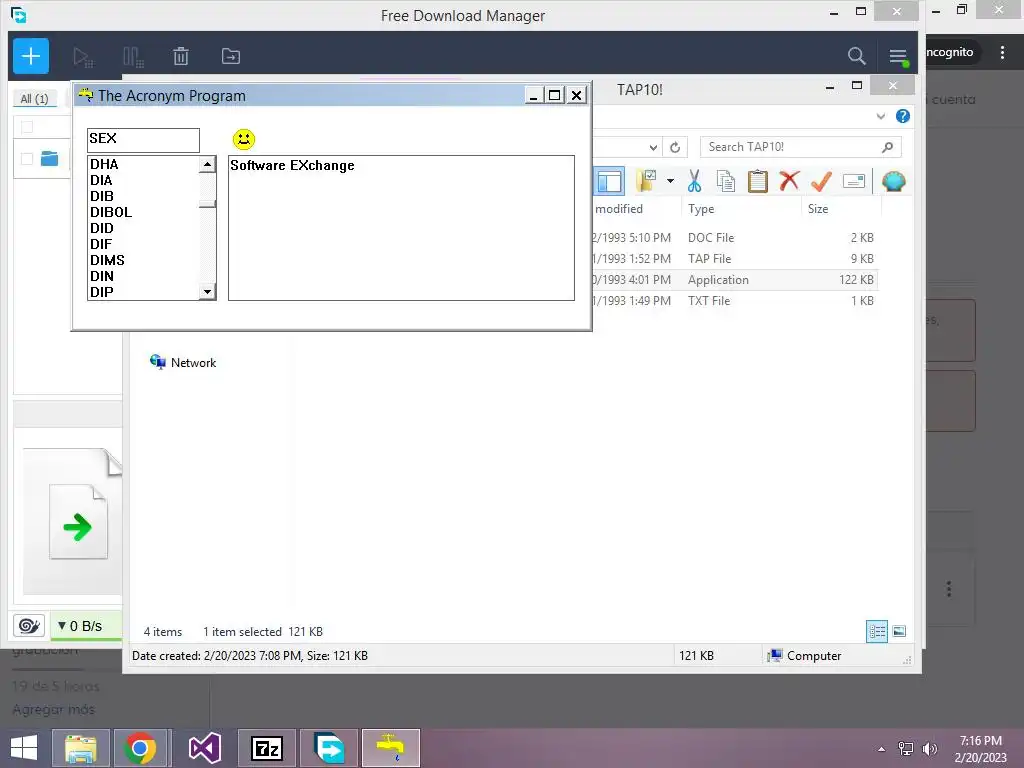Delete download using trash icon

[181, 56]
